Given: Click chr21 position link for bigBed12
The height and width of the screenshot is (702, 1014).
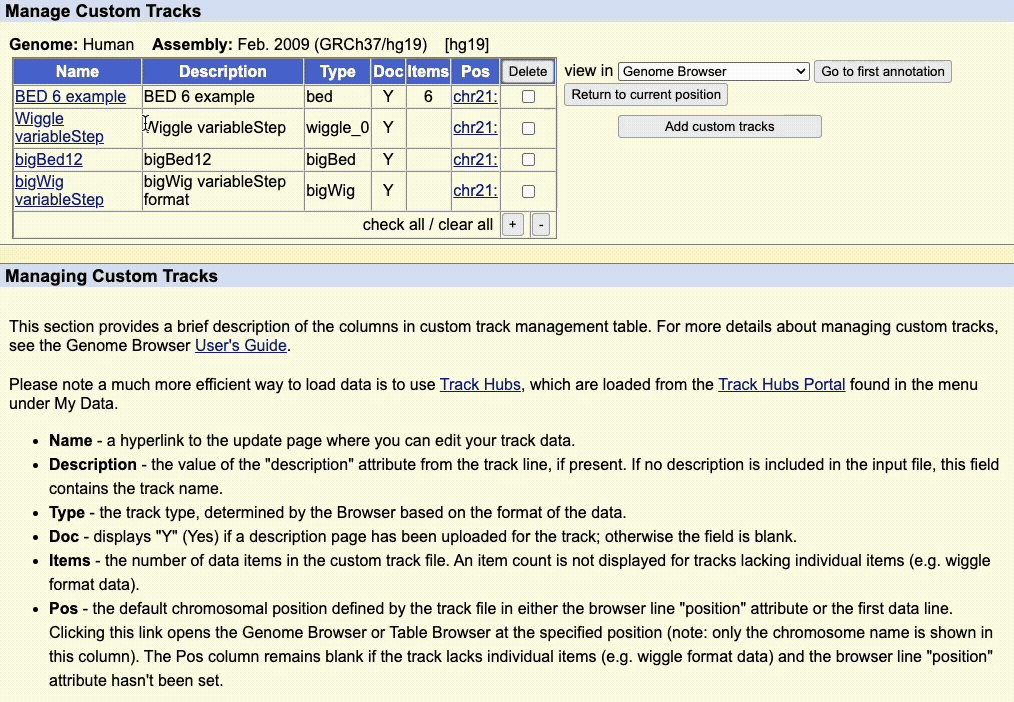Looking at the screenshot, I should click(x=475, y=160).
